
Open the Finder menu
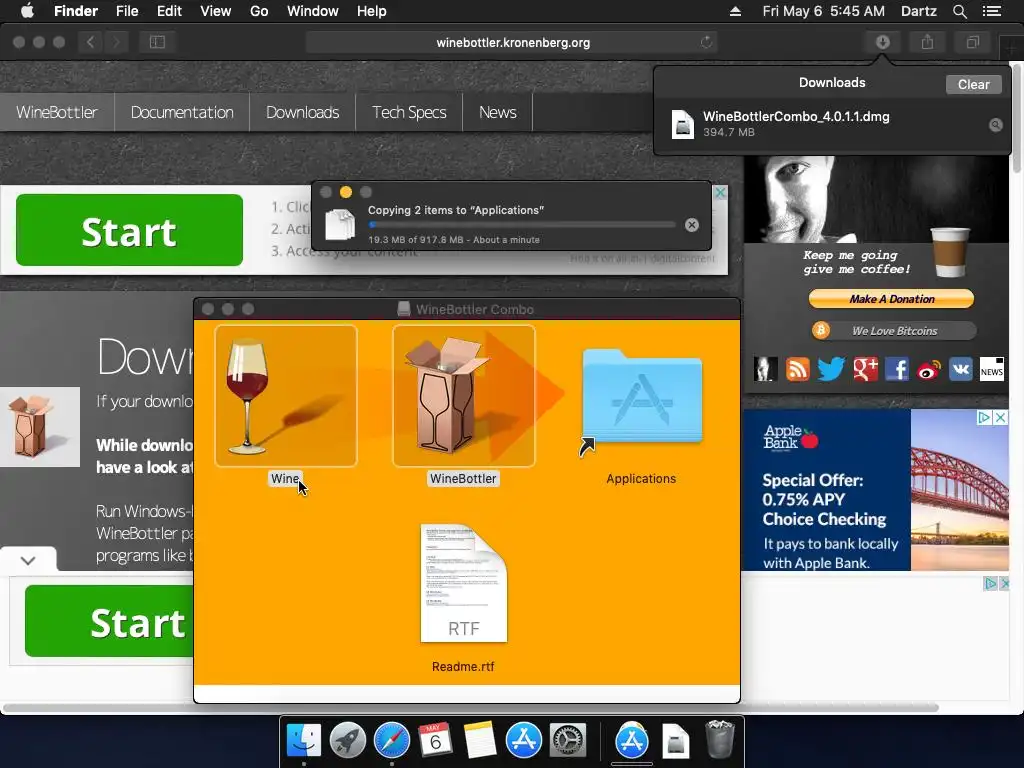click(76, 11)
